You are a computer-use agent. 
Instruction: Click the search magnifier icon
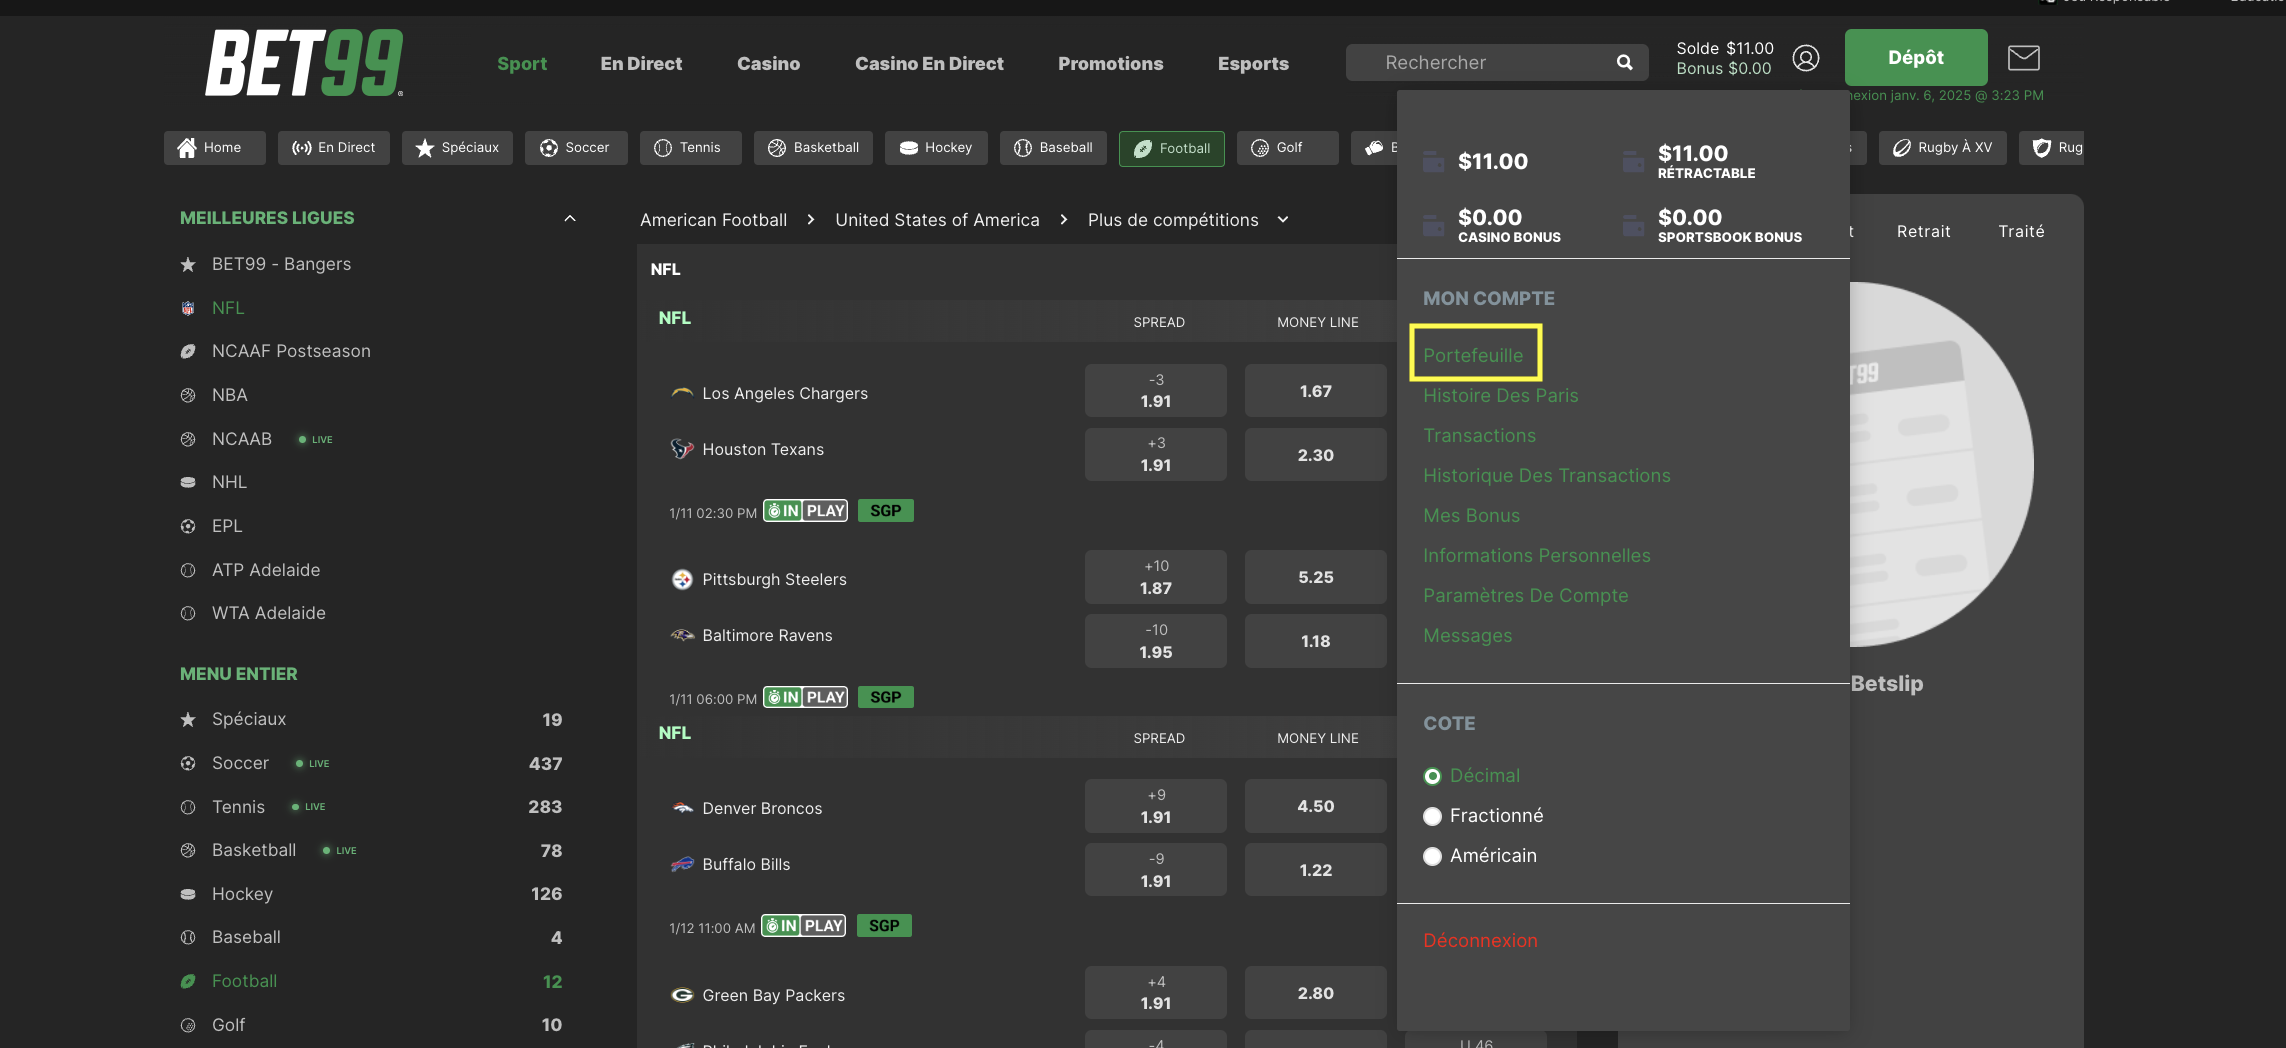tap(1625, 62)
